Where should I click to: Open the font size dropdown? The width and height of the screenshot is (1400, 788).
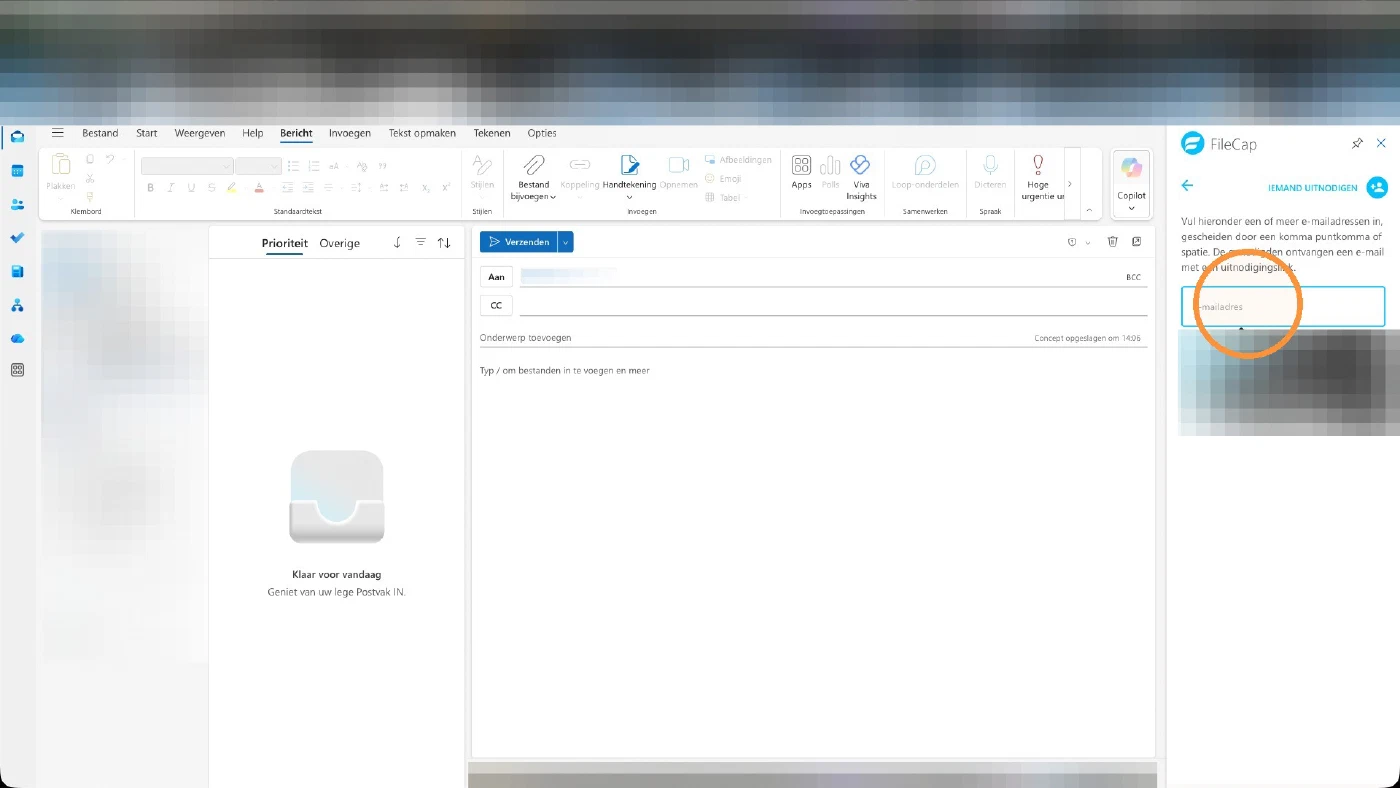(259, 166)
